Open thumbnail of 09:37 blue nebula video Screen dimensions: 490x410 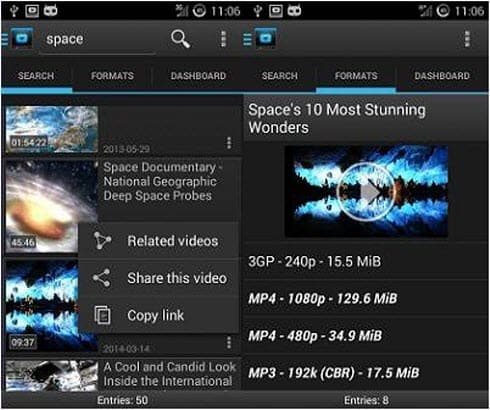pyautogui.click(x=42, y=306)
